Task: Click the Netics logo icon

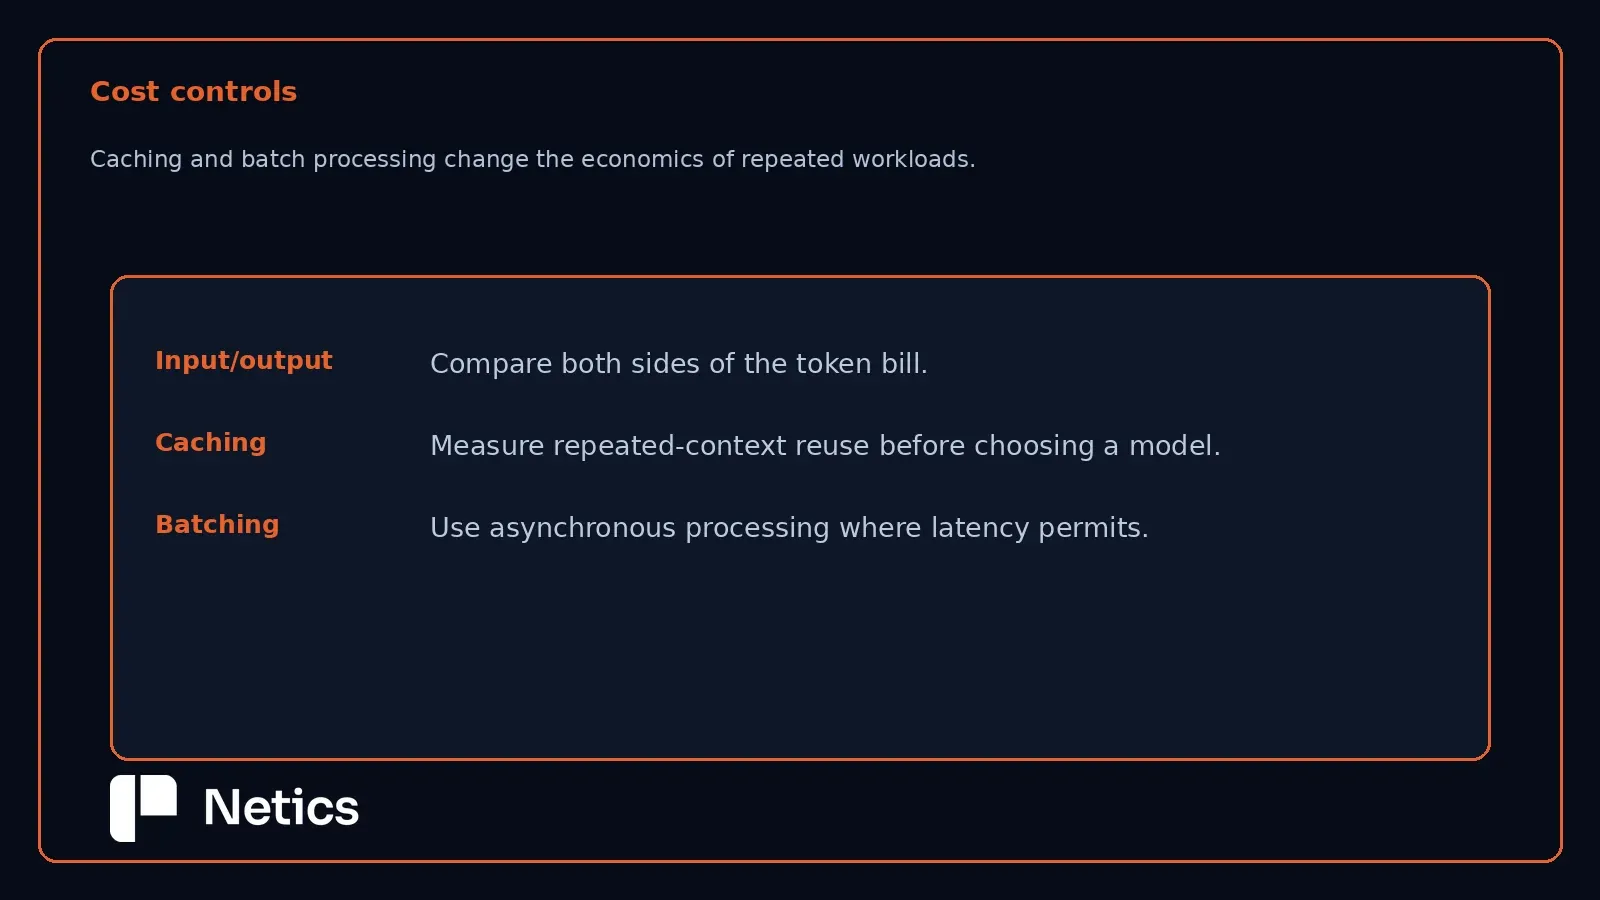Action: pos(143,808)
